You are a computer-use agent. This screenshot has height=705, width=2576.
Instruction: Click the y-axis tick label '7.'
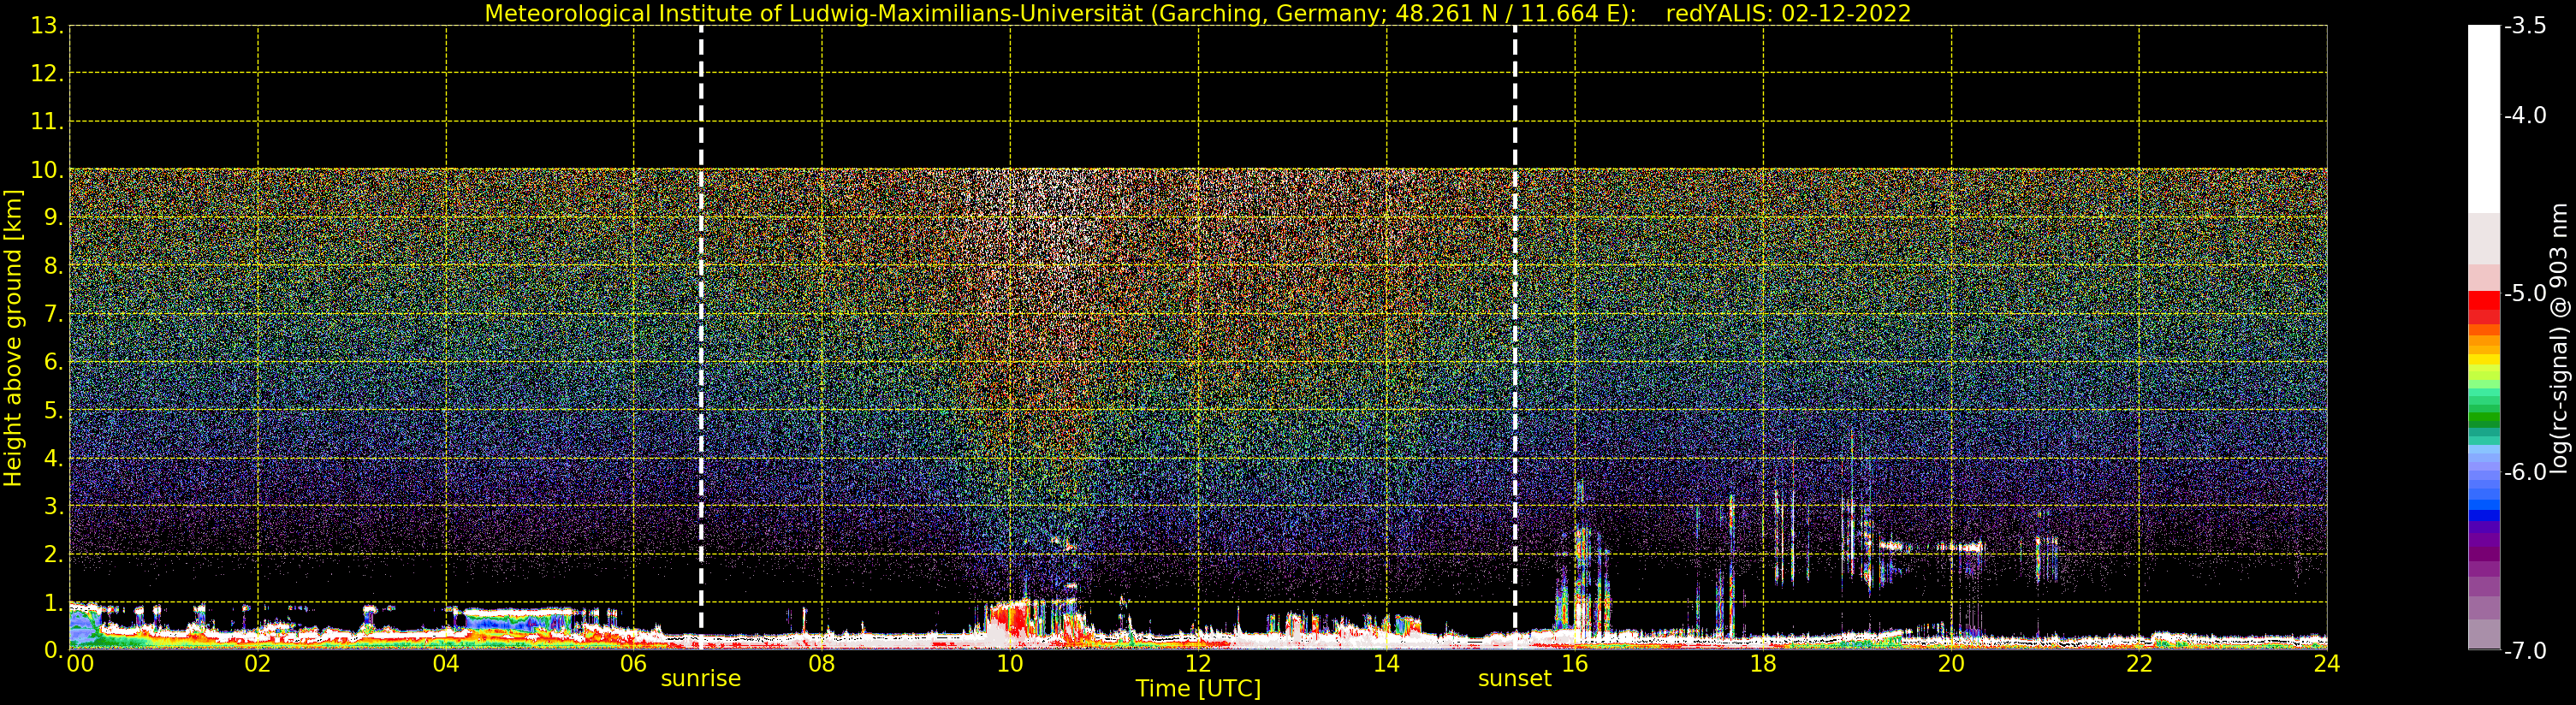tap(53, 315)
